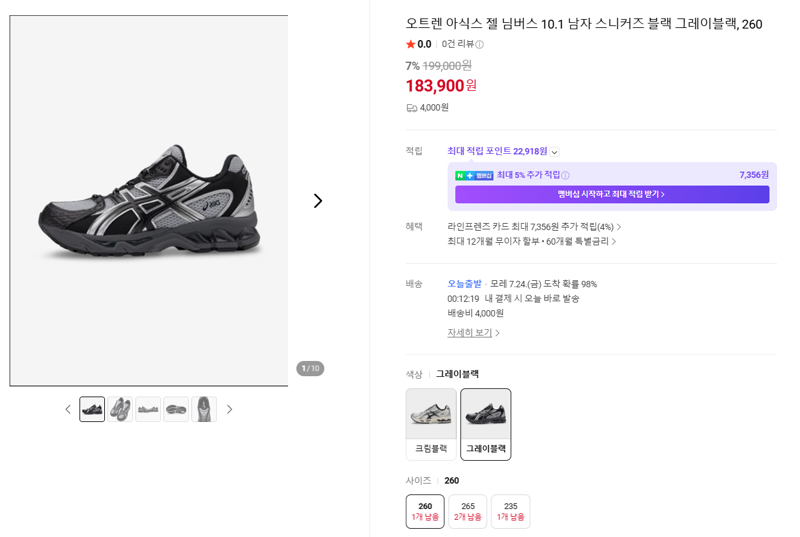Click 멤버십 시작하고 최대 적립 받기 button

click(612, 194)
